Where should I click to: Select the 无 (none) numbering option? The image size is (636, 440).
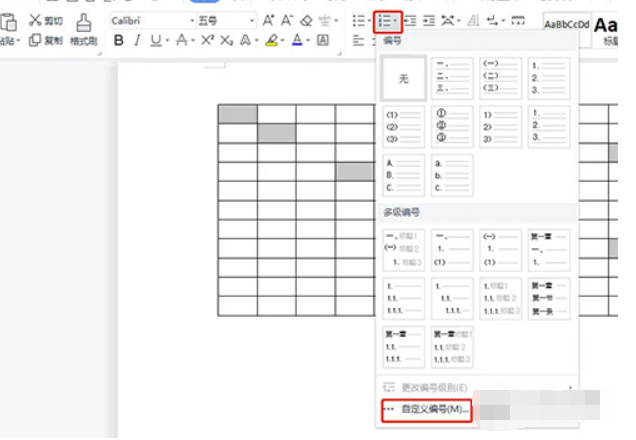coord(404,78)
